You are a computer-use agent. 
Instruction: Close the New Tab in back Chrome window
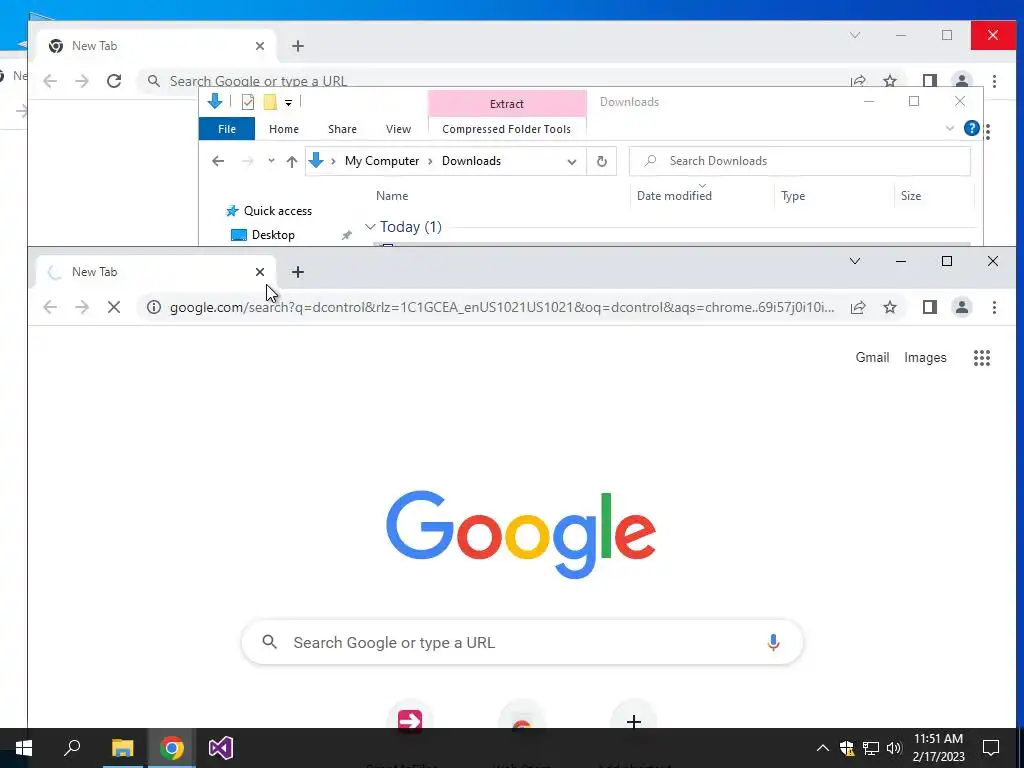click(x=260, y=46)
